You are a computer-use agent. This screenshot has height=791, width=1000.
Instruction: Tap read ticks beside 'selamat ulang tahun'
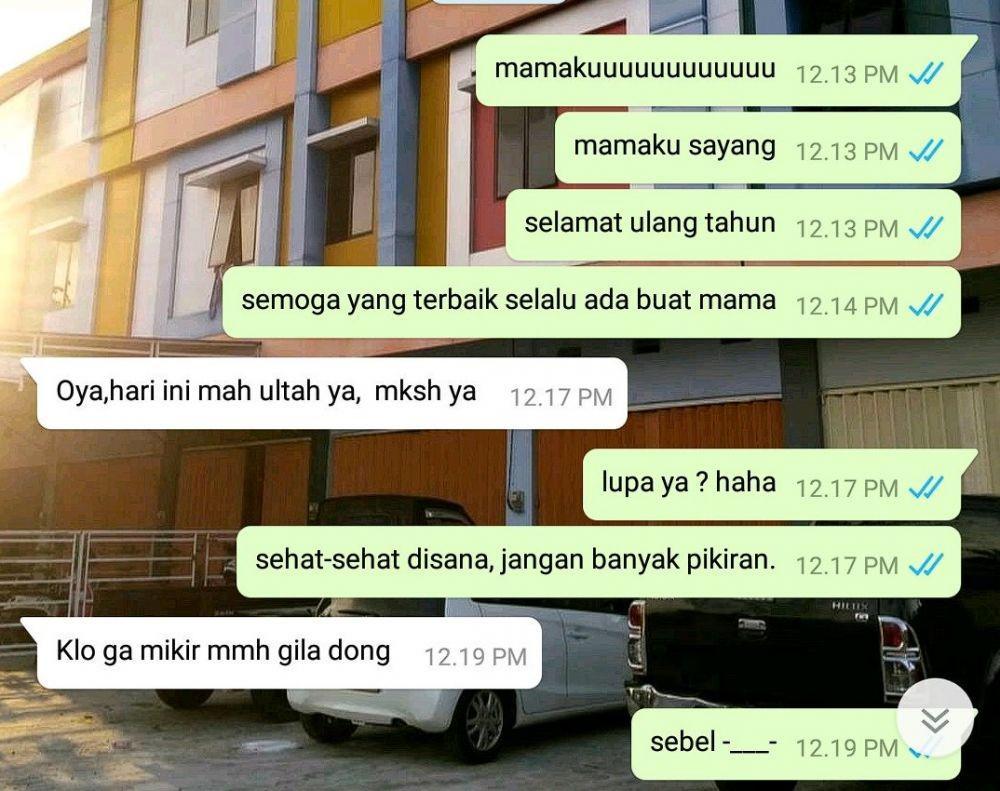(925, 228)
